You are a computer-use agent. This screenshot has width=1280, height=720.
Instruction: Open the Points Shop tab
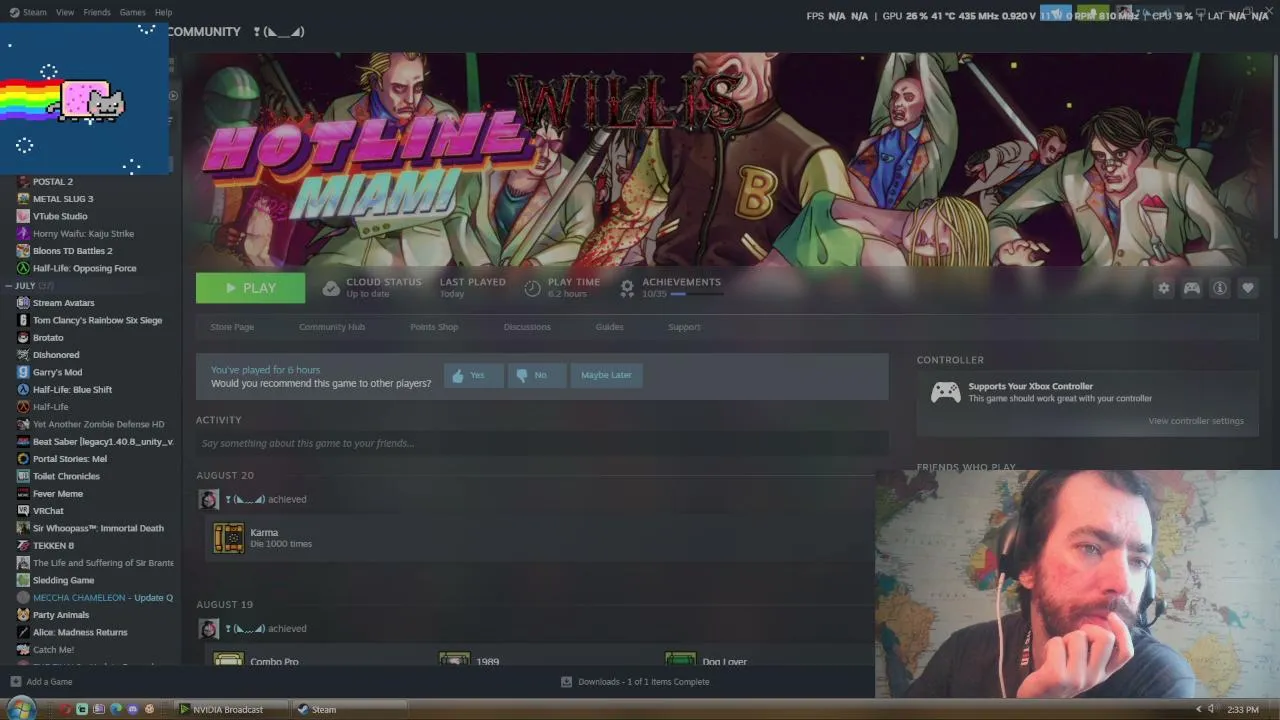point(434,327)
